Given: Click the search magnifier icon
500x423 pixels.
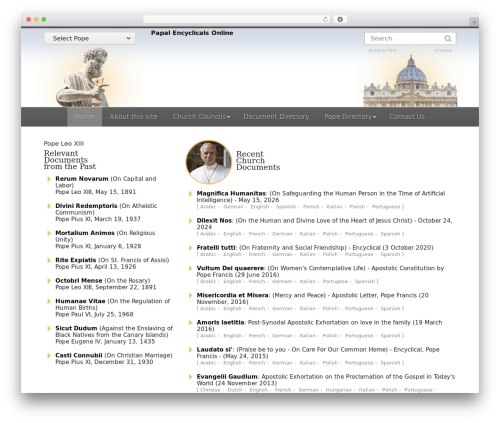Looking at the screenshot, I should point(448,39).
